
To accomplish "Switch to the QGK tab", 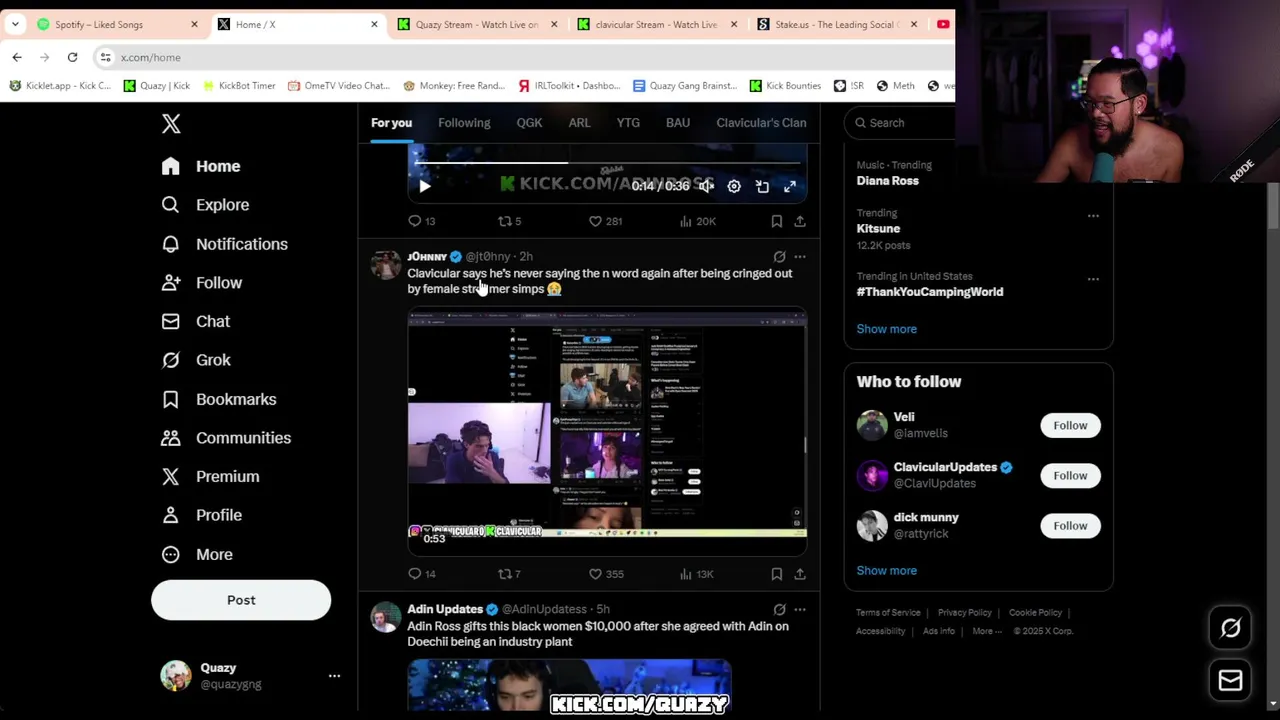I will tap(529, 123).
